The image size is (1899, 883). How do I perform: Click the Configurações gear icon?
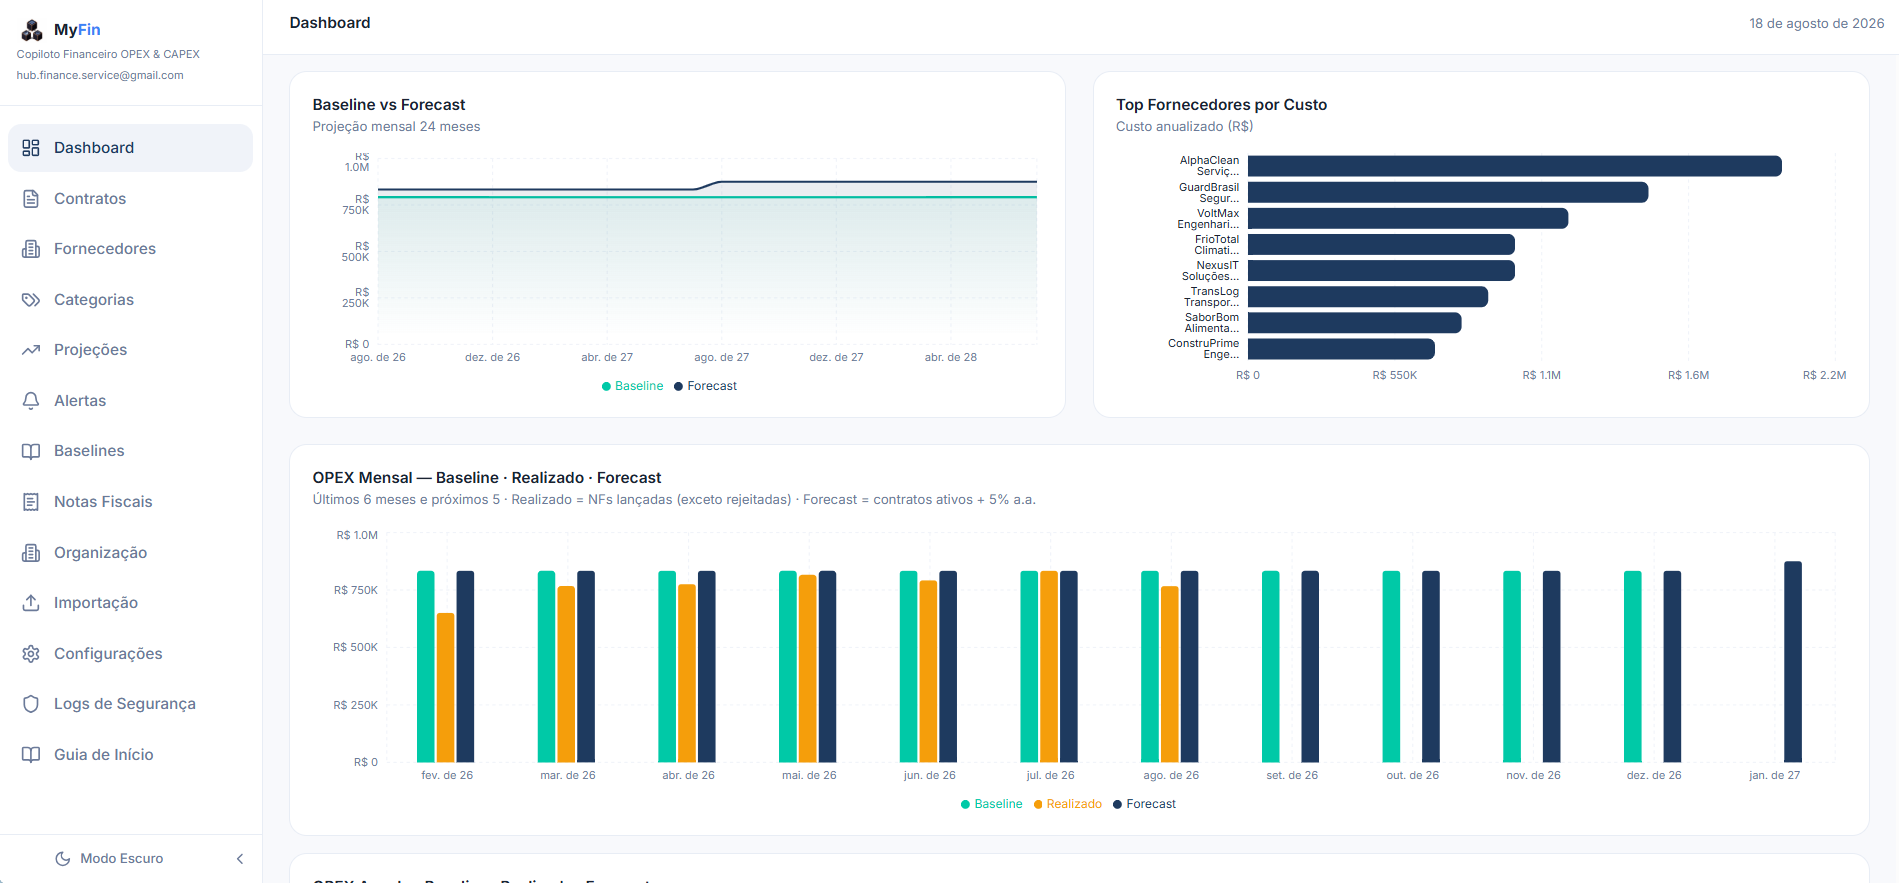(31, 654)
